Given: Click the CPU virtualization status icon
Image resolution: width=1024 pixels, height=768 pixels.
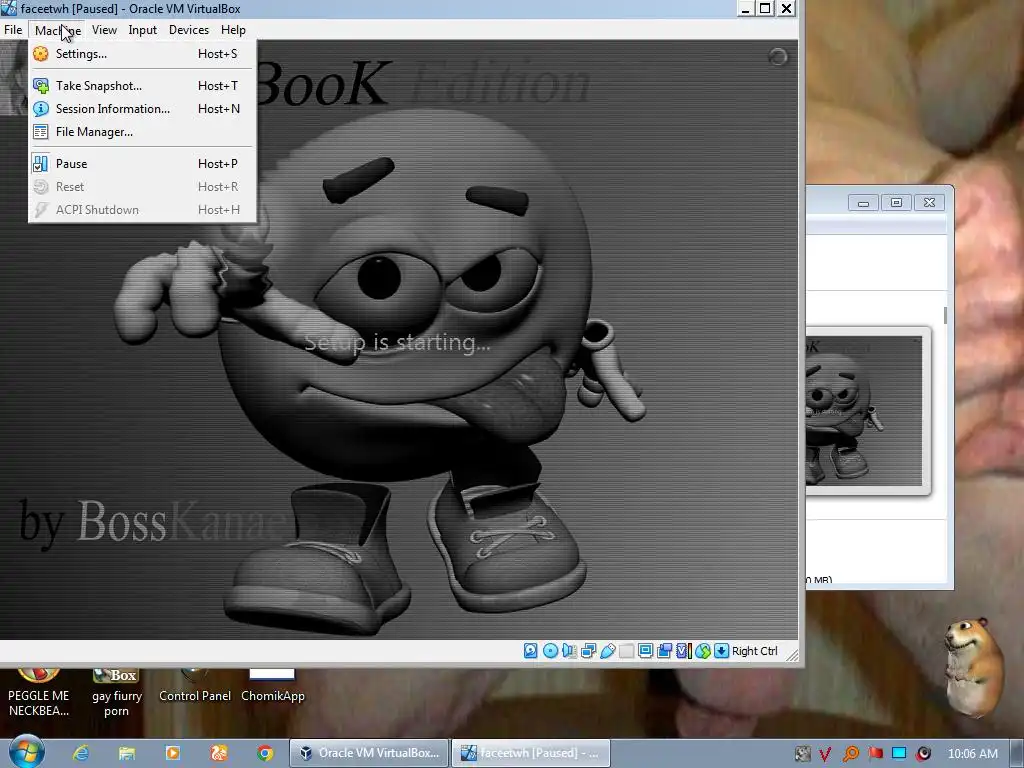Looking at the screenshot, I should 684,650.
